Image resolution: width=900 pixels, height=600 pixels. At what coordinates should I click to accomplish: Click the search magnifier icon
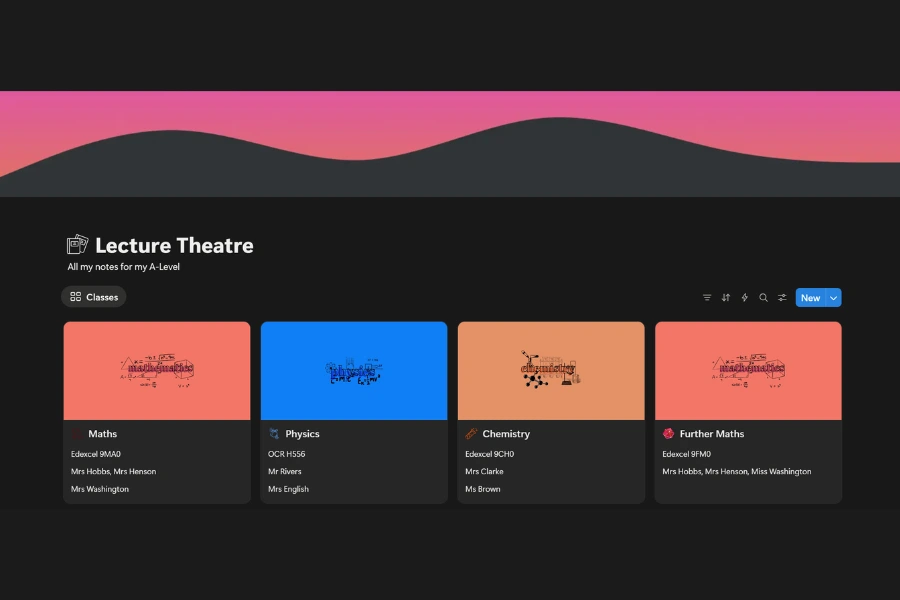click(x=763, y=298)
